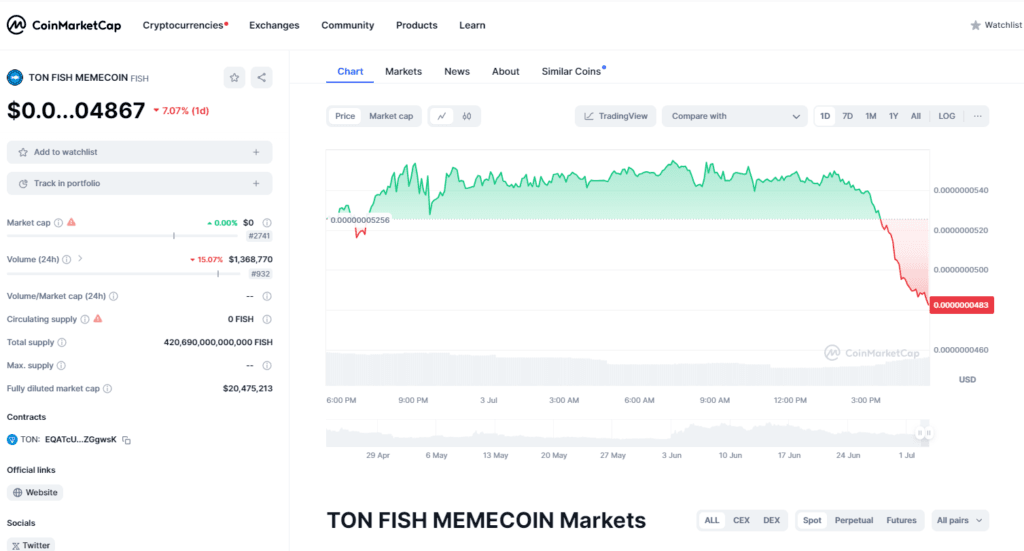Select the Chart tab
The height and width of the screenshot is (551, 1024).
350,71
